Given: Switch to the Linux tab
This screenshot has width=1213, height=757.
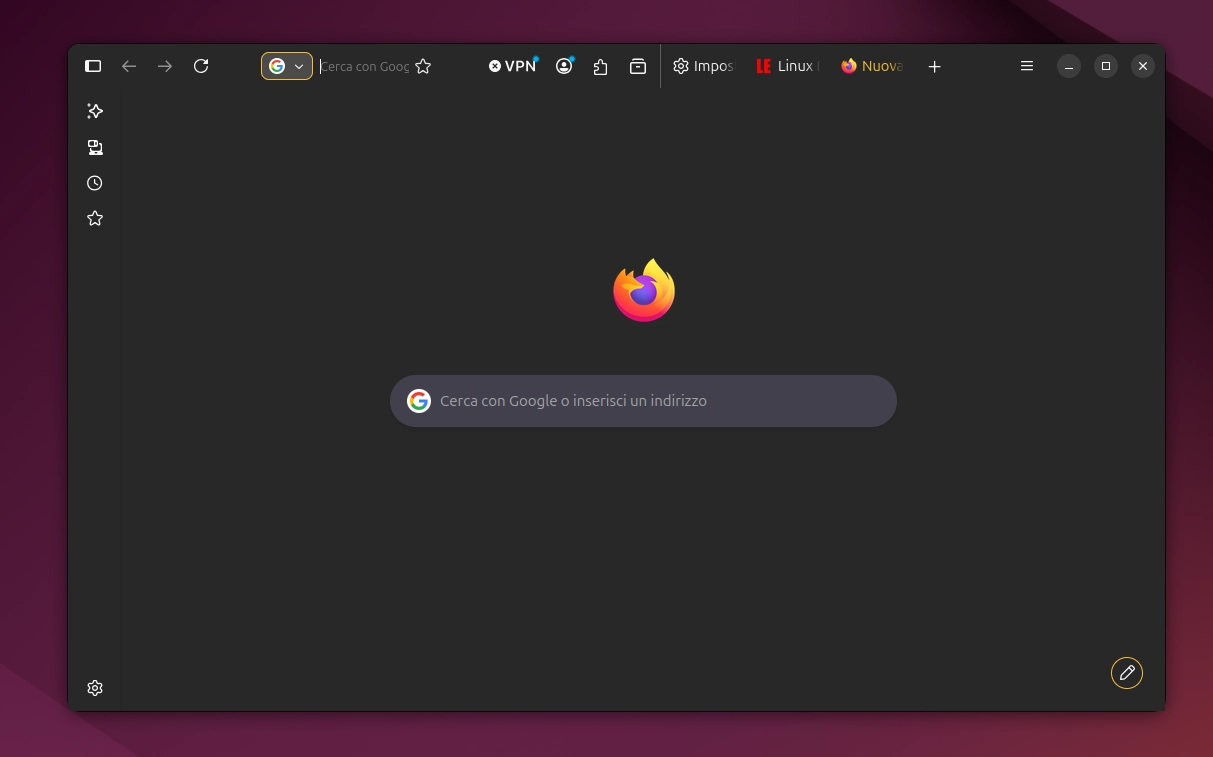Looking at the screenshot, I should 788,66.
